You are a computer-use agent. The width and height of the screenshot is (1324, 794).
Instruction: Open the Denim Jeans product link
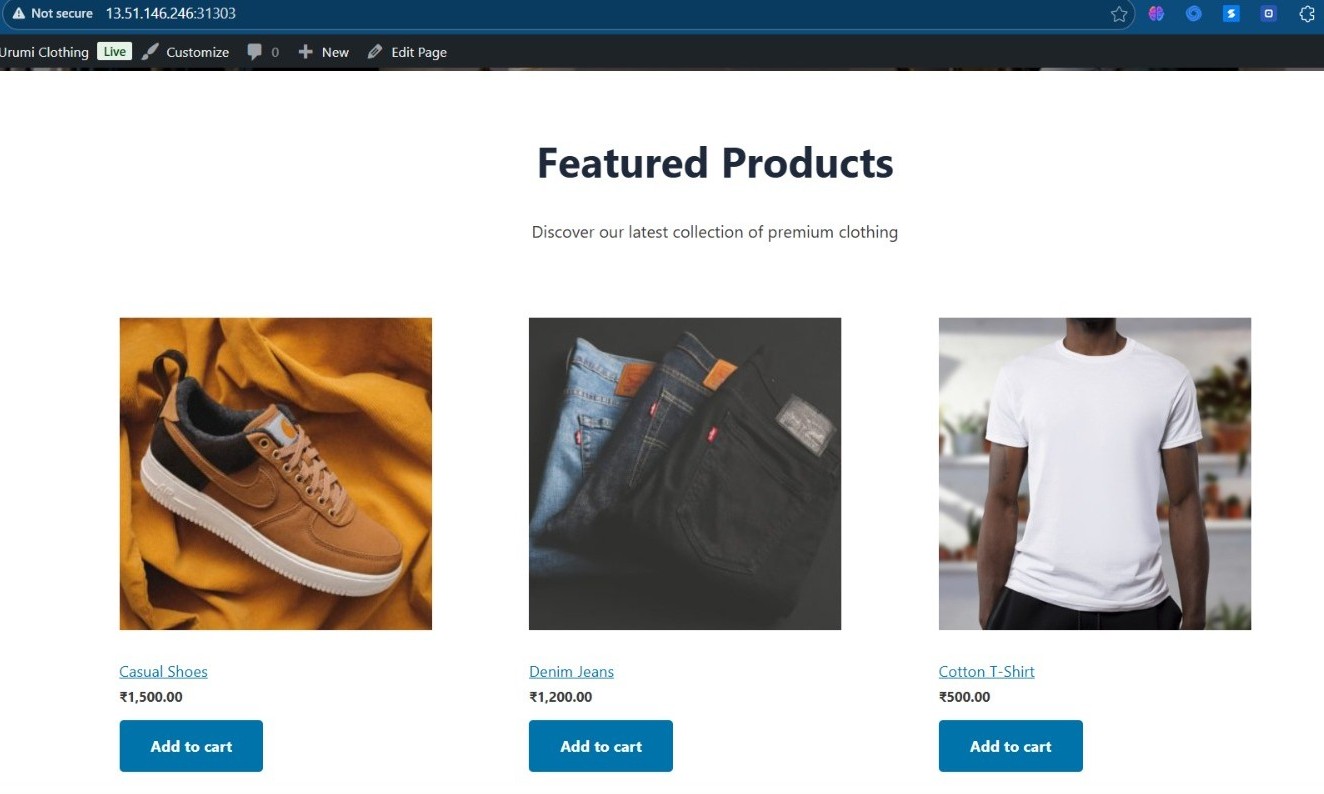(x=571, y=672)
